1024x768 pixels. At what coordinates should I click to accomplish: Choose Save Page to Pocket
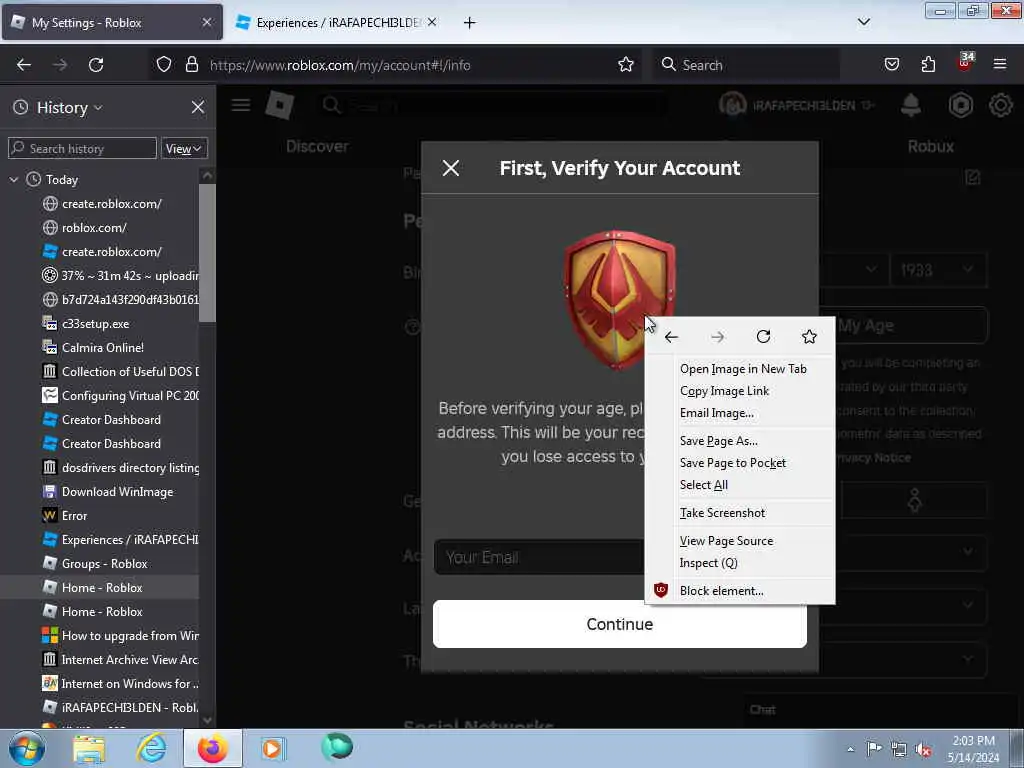coord(733,463)
